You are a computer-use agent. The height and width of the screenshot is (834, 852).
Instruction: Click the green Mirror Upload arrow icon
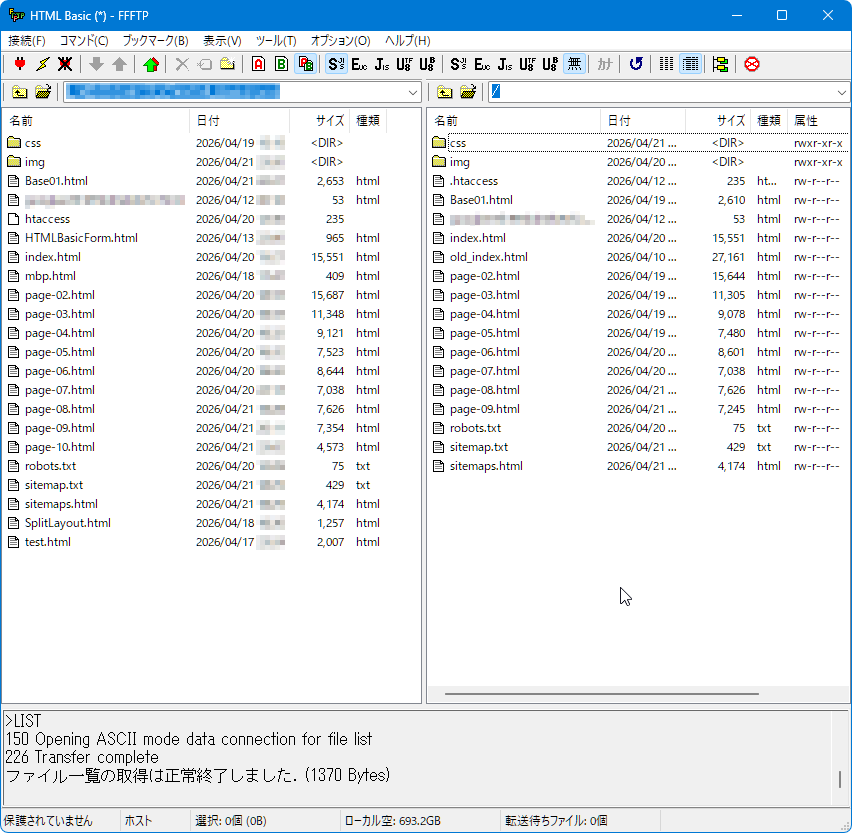click(151, 64)
